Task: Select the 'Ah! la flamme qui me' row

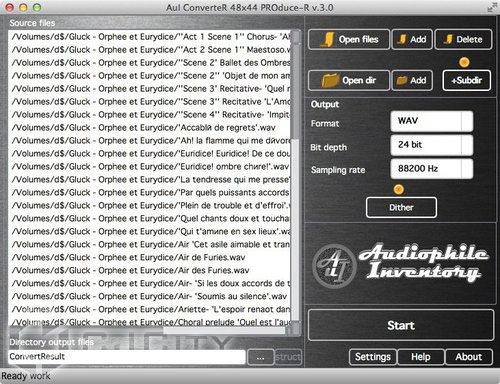Action: pos(149,141)
